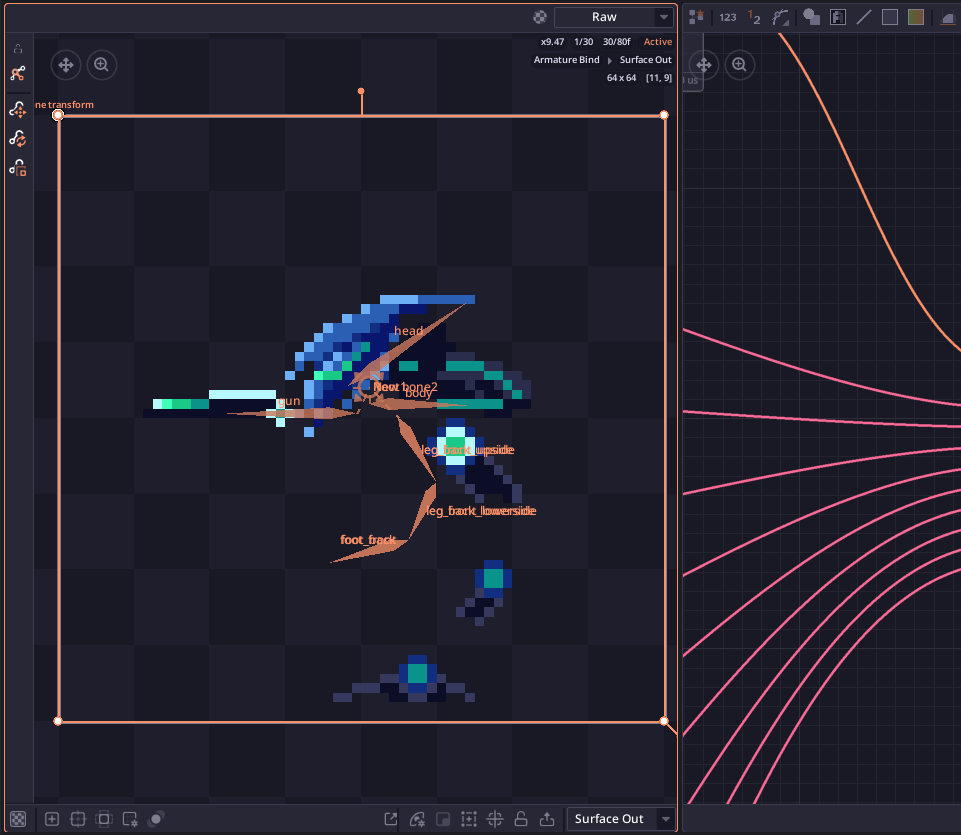
Task: Select the bone rotate tool in left toolbar
Action: [x=18, y=139]
